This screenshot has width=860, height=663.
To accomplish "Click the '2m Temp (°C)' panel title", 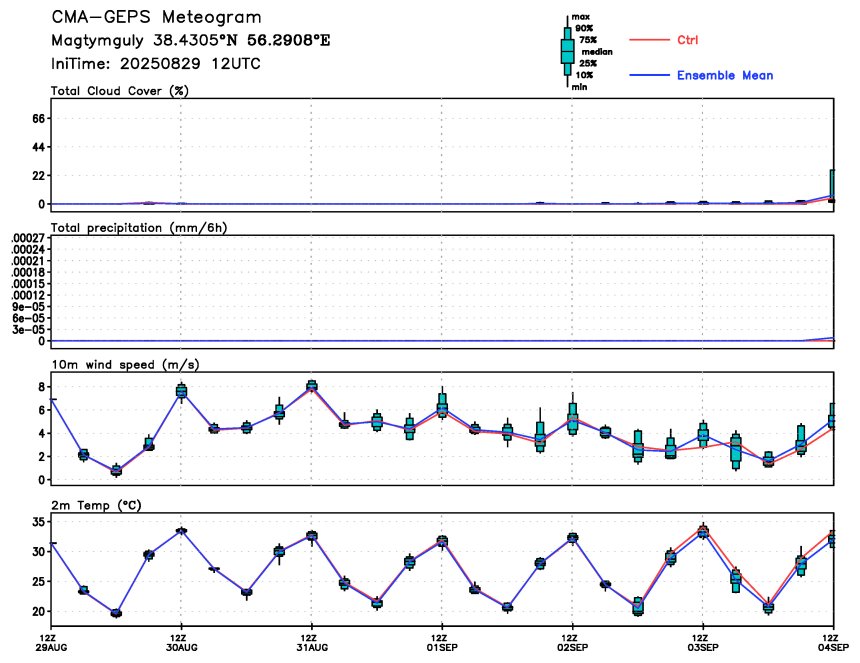I will pos(96,505).
